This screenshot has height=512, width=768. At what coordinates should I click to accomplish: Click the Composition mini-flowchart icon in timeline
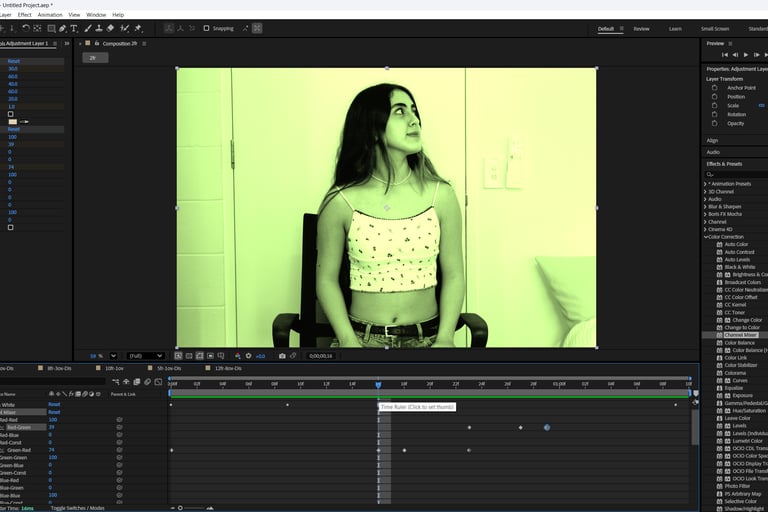click(x=116, y=382)
